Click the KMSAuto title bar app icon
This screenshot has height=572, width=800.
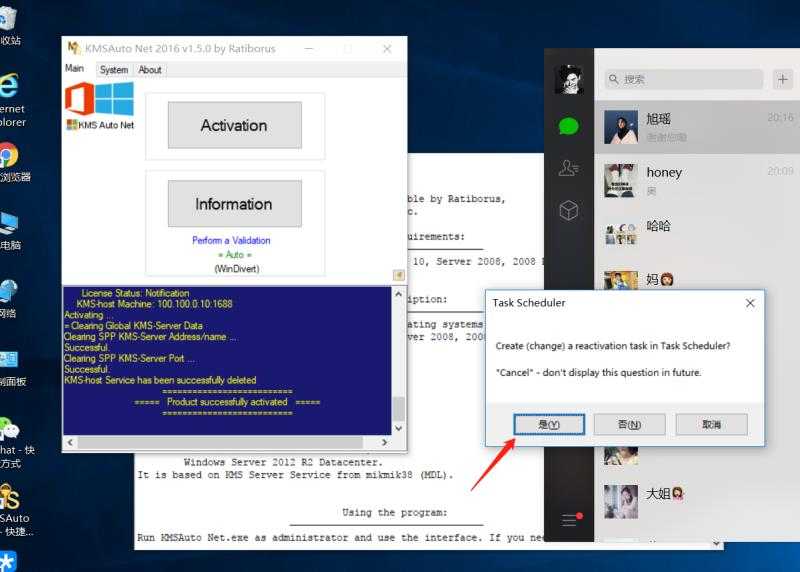74,48
